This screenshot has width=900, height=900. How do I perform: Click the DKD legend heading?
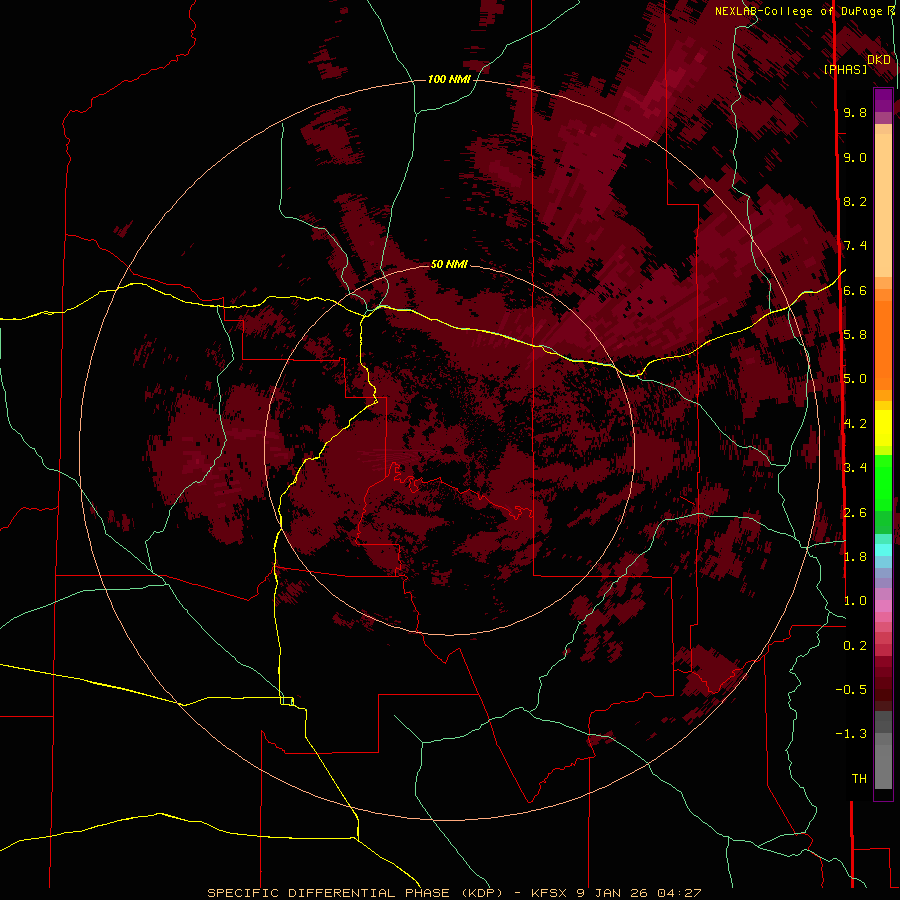pos(879,59)
